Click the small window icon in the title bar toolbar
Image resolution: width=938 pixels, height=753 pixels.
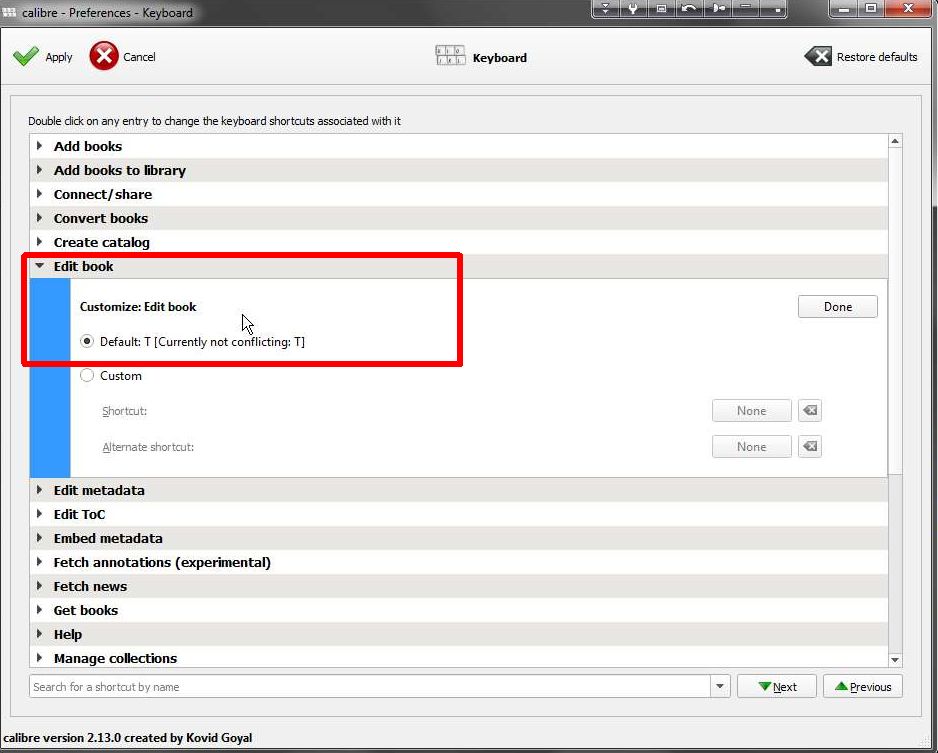(x=661, y=8)
